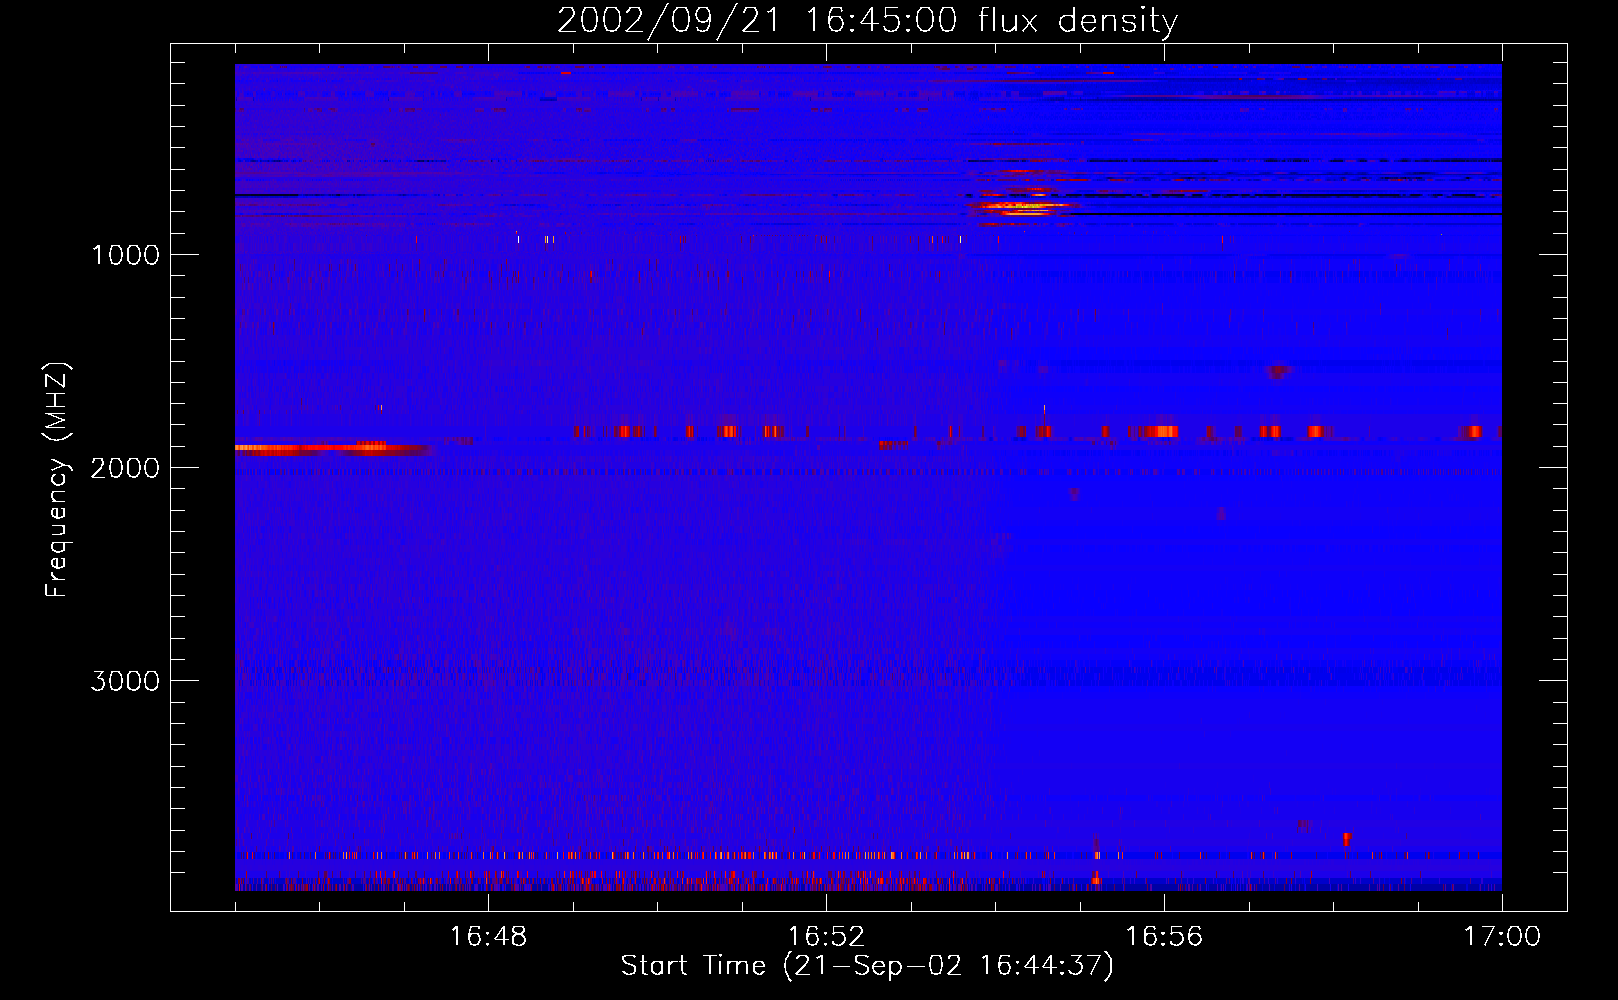Click the long red emission streak just above 2000 MHz
Viewport: 1618px width, 1000px height.
333,449
